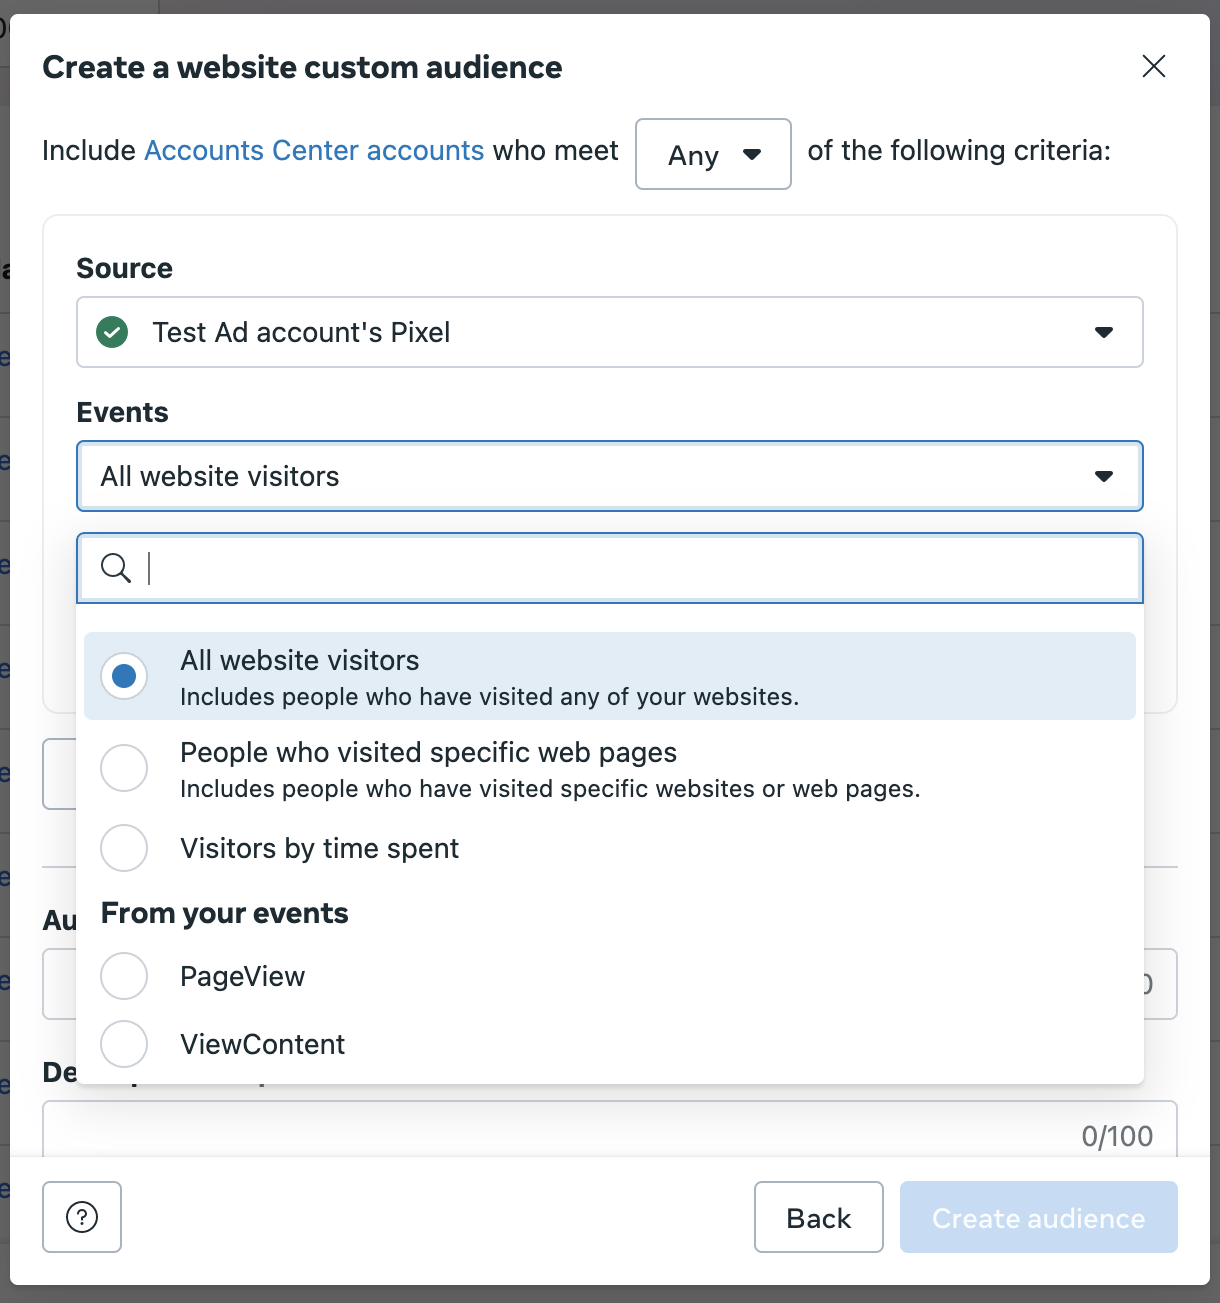Click the Events label text
This screenshot has width=1220, height=1303.
click(x=123, y=412)
